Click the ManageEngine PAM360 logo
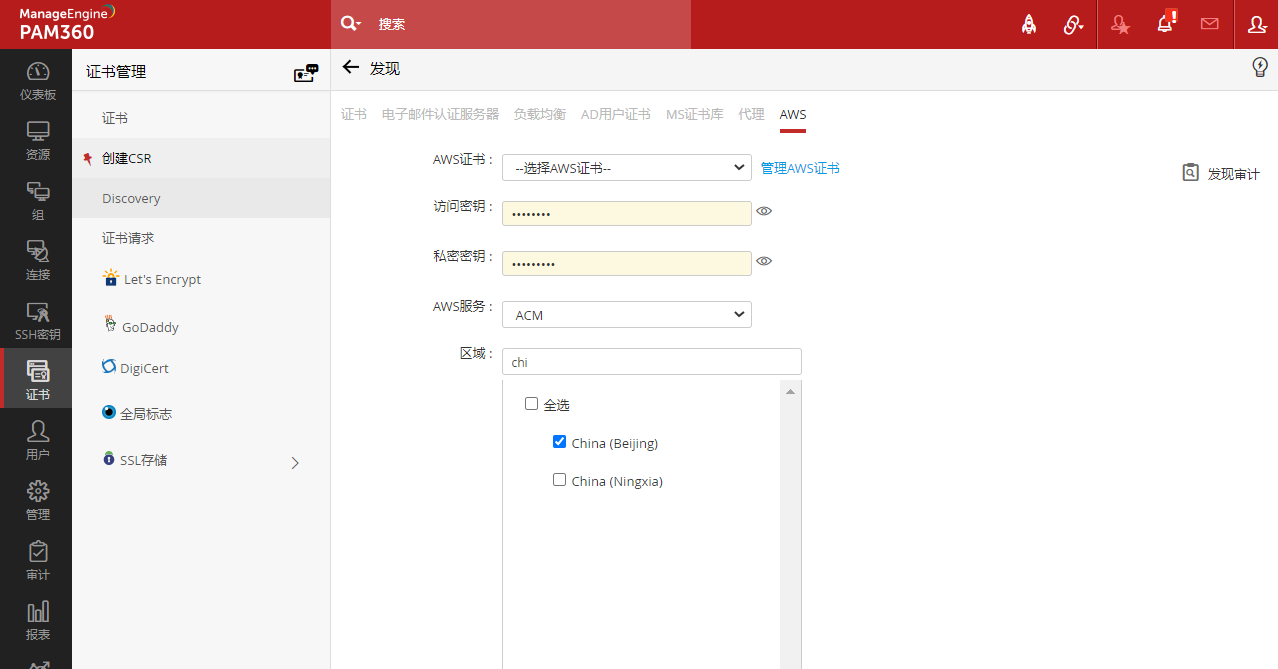 (68, 23)
